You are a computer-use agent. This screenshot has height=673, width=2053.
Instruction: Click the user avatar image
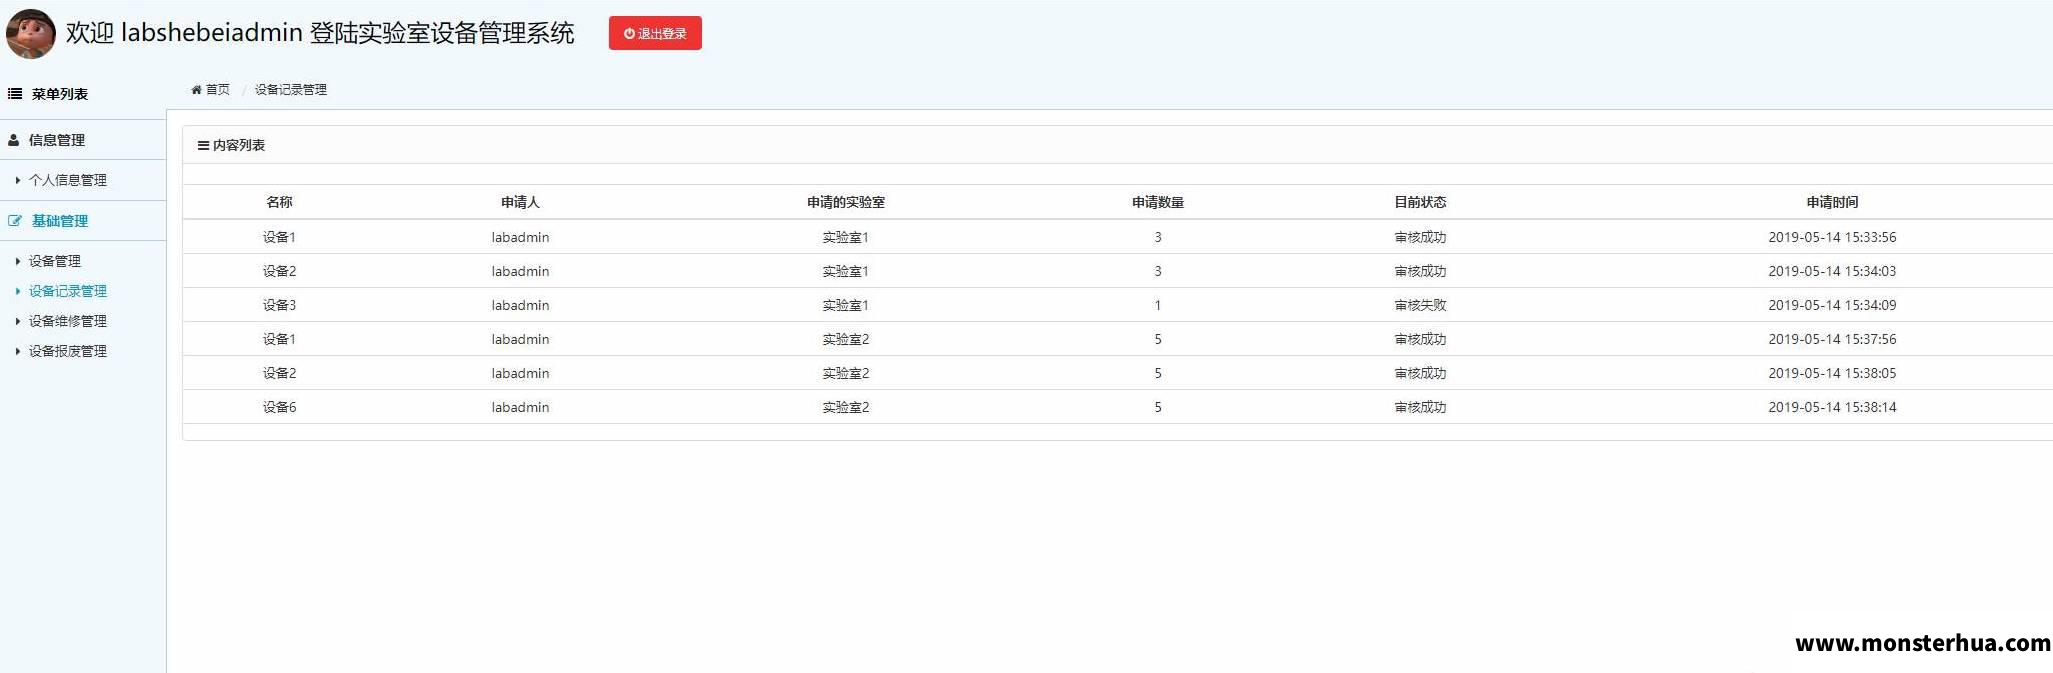[30, 34]
